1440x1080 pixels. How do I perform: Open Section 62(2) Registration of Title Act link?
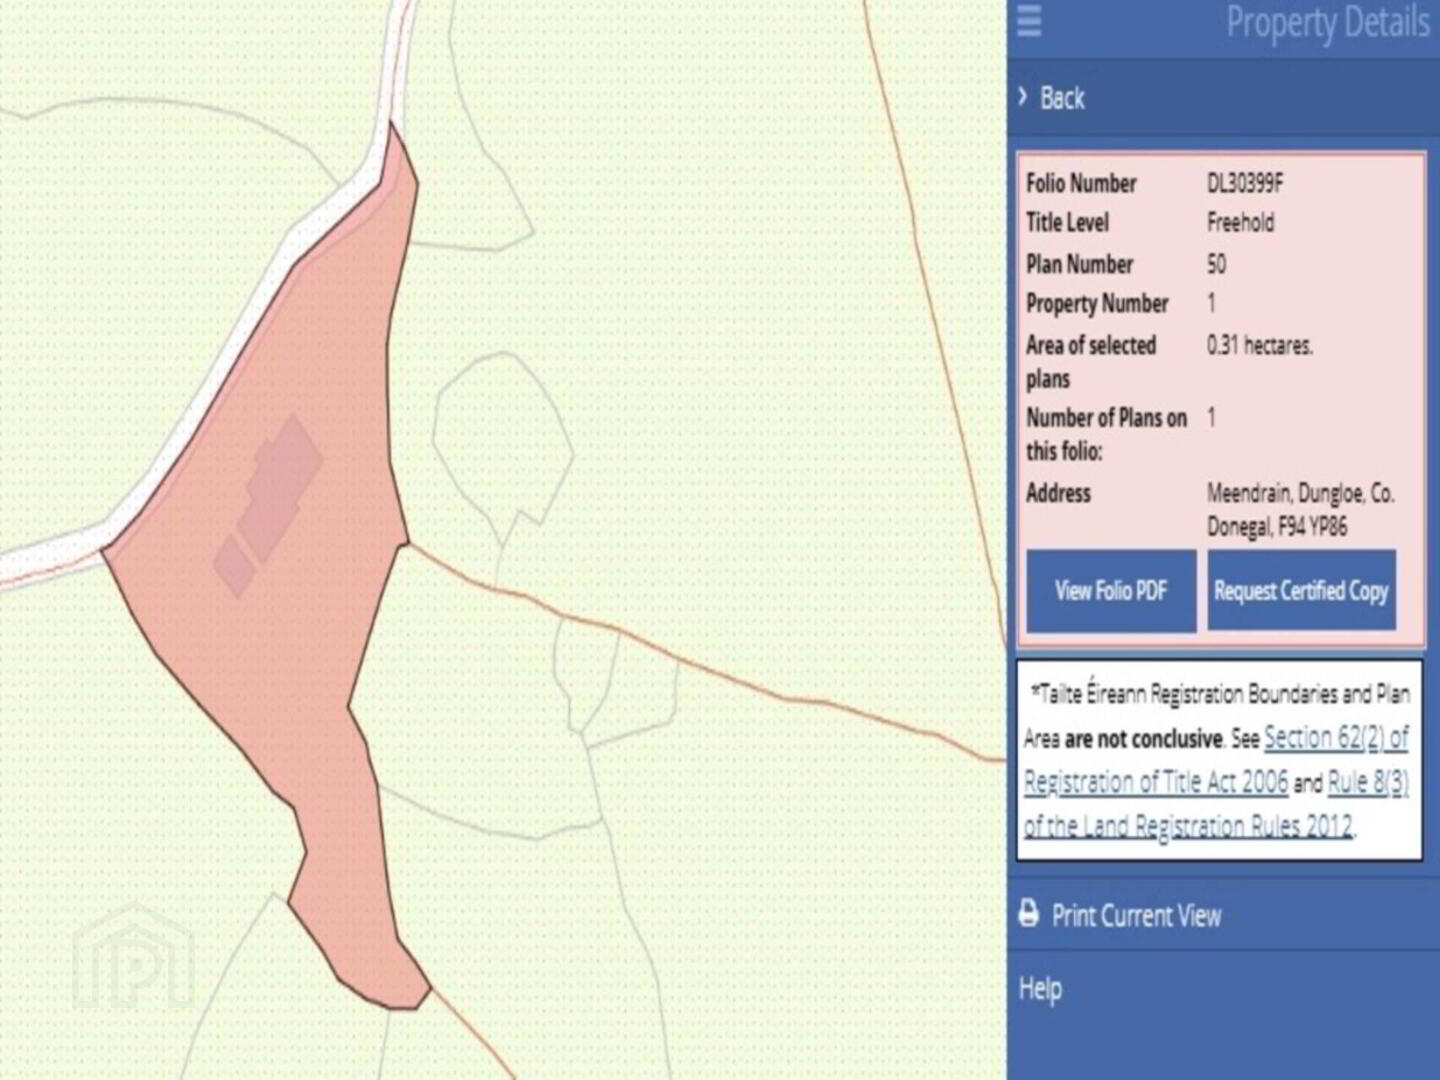[x=1335, y=739]
